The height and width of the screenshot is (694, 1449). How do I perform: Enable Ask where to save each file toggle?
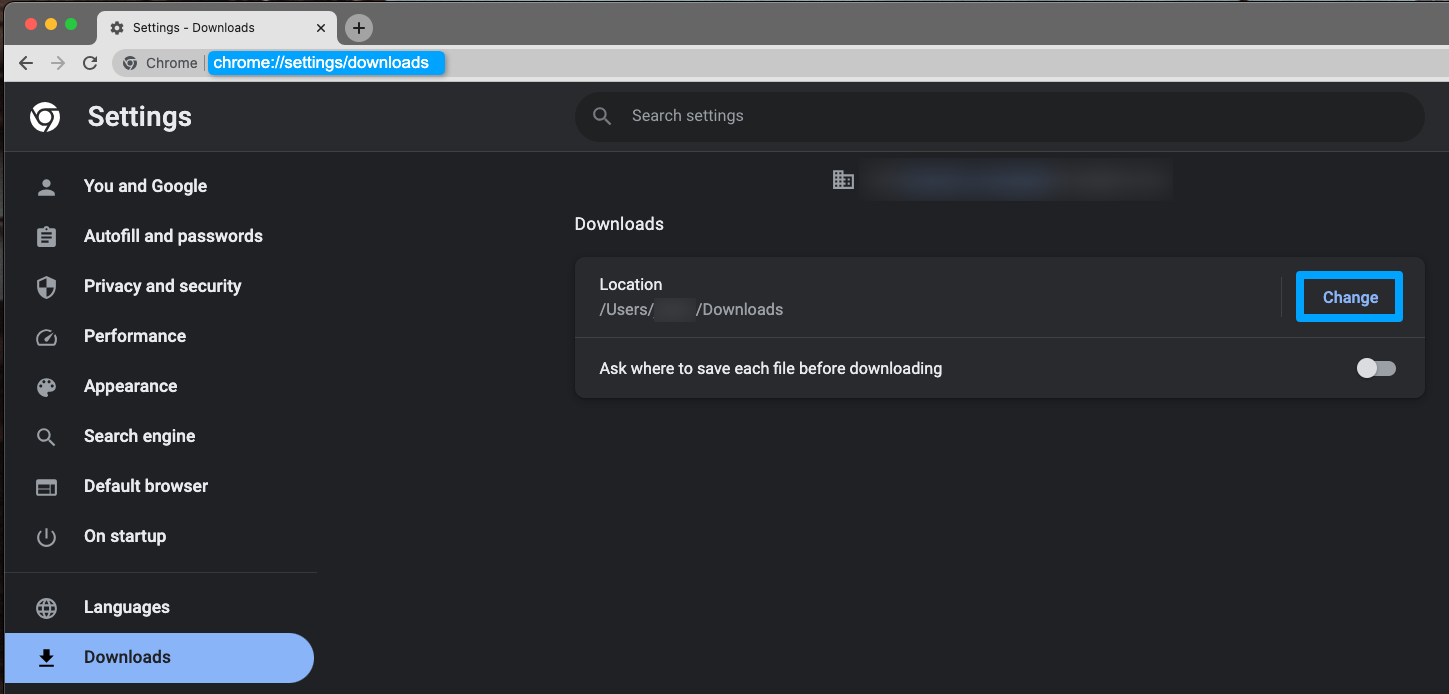pyautogui.click(x=1375, y=368)
